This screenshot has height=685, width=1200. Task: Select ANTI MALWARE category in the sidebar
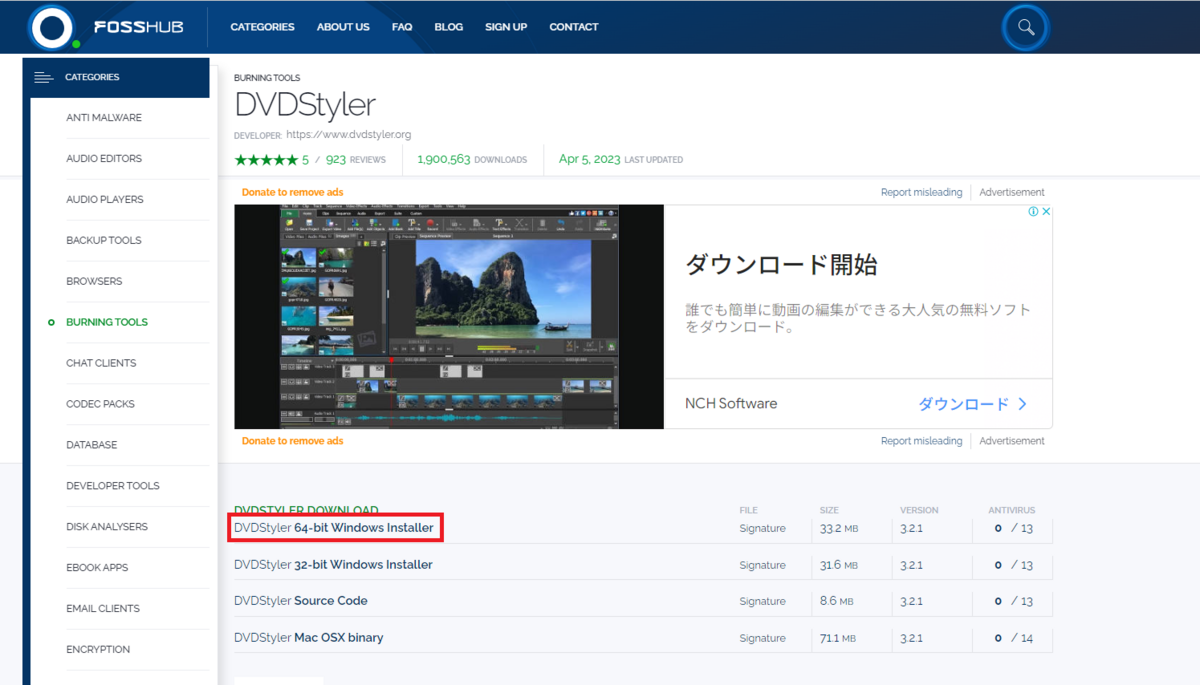tap(104, 118)
